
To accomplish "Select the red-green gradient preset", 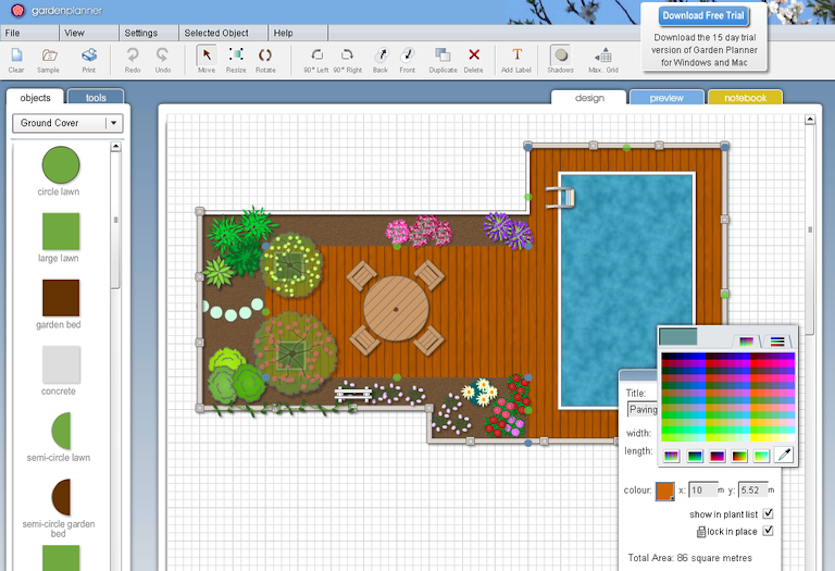I will 740,455.
